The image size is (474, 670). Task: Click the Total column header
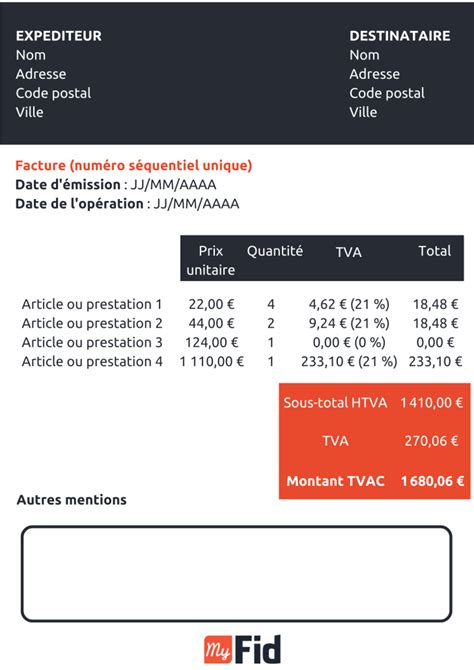434,251
